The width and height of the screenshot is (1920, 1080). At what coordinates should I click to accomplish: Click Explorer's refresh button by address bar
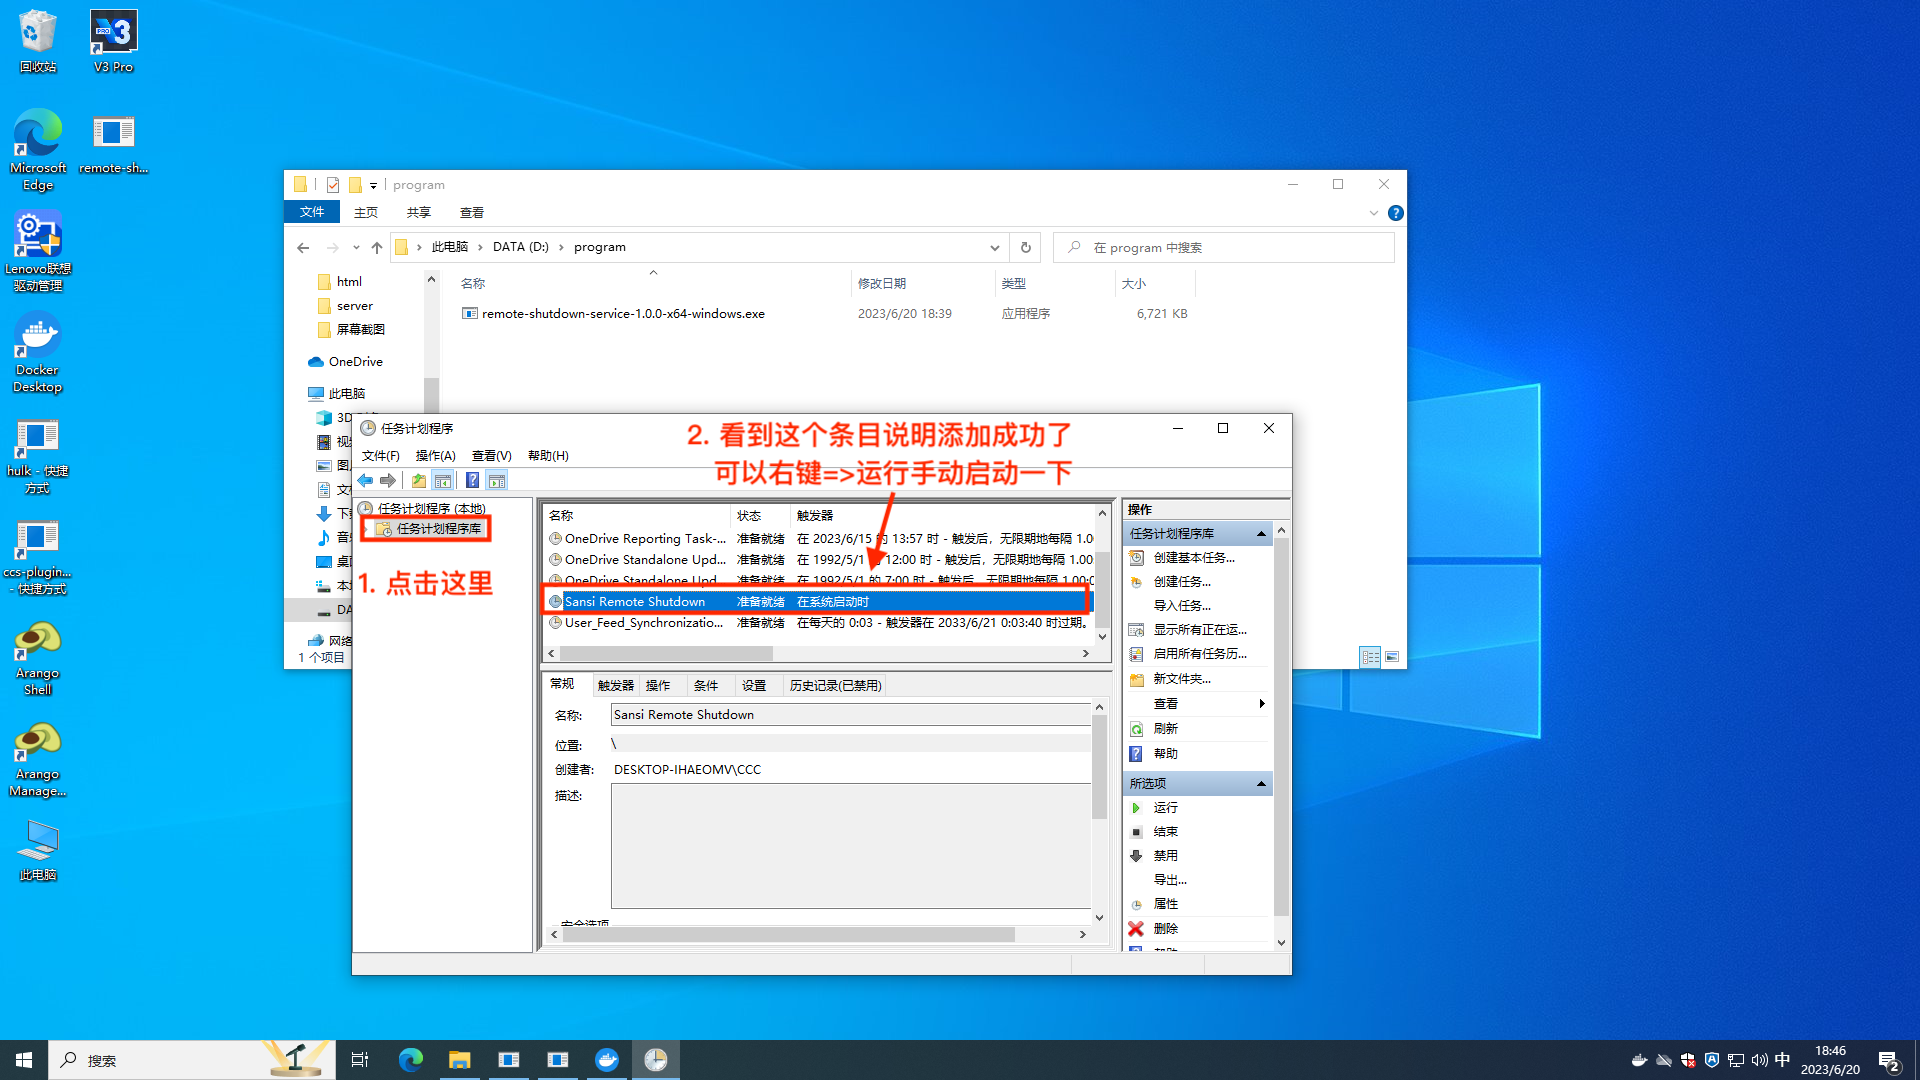pyautogui.click(x=1025, y=247)
